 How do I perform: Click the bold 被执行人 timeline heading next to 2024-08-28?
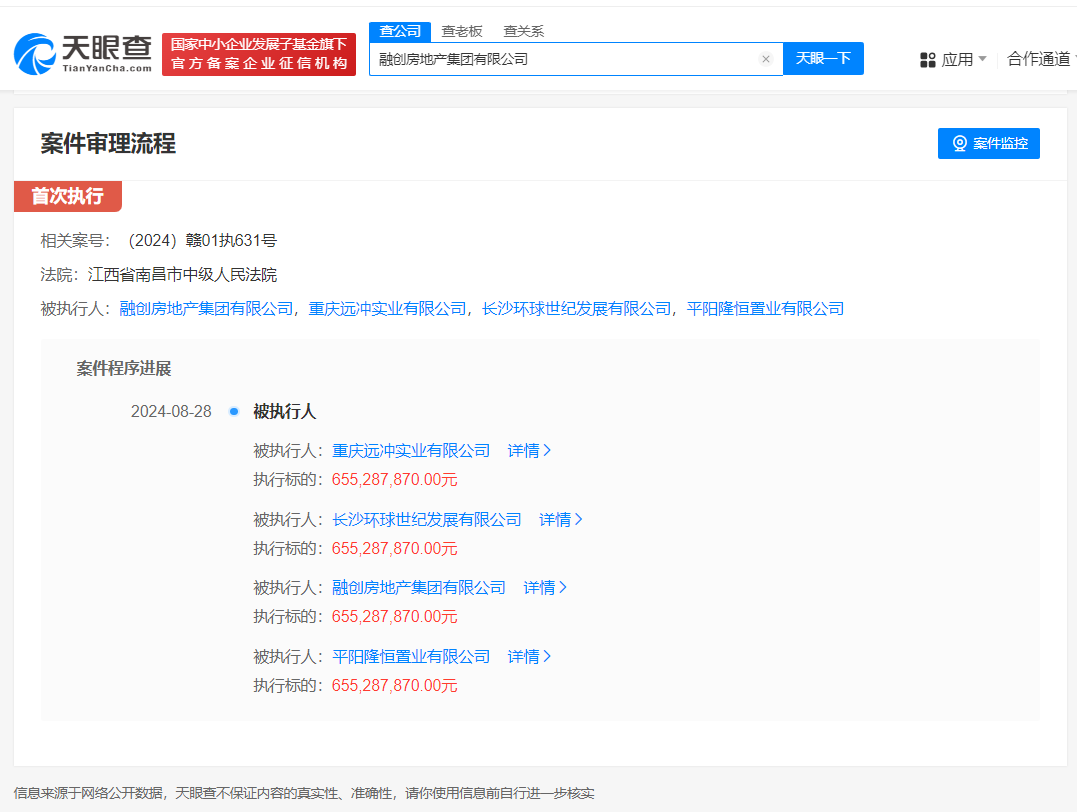[x=284, y=411]
